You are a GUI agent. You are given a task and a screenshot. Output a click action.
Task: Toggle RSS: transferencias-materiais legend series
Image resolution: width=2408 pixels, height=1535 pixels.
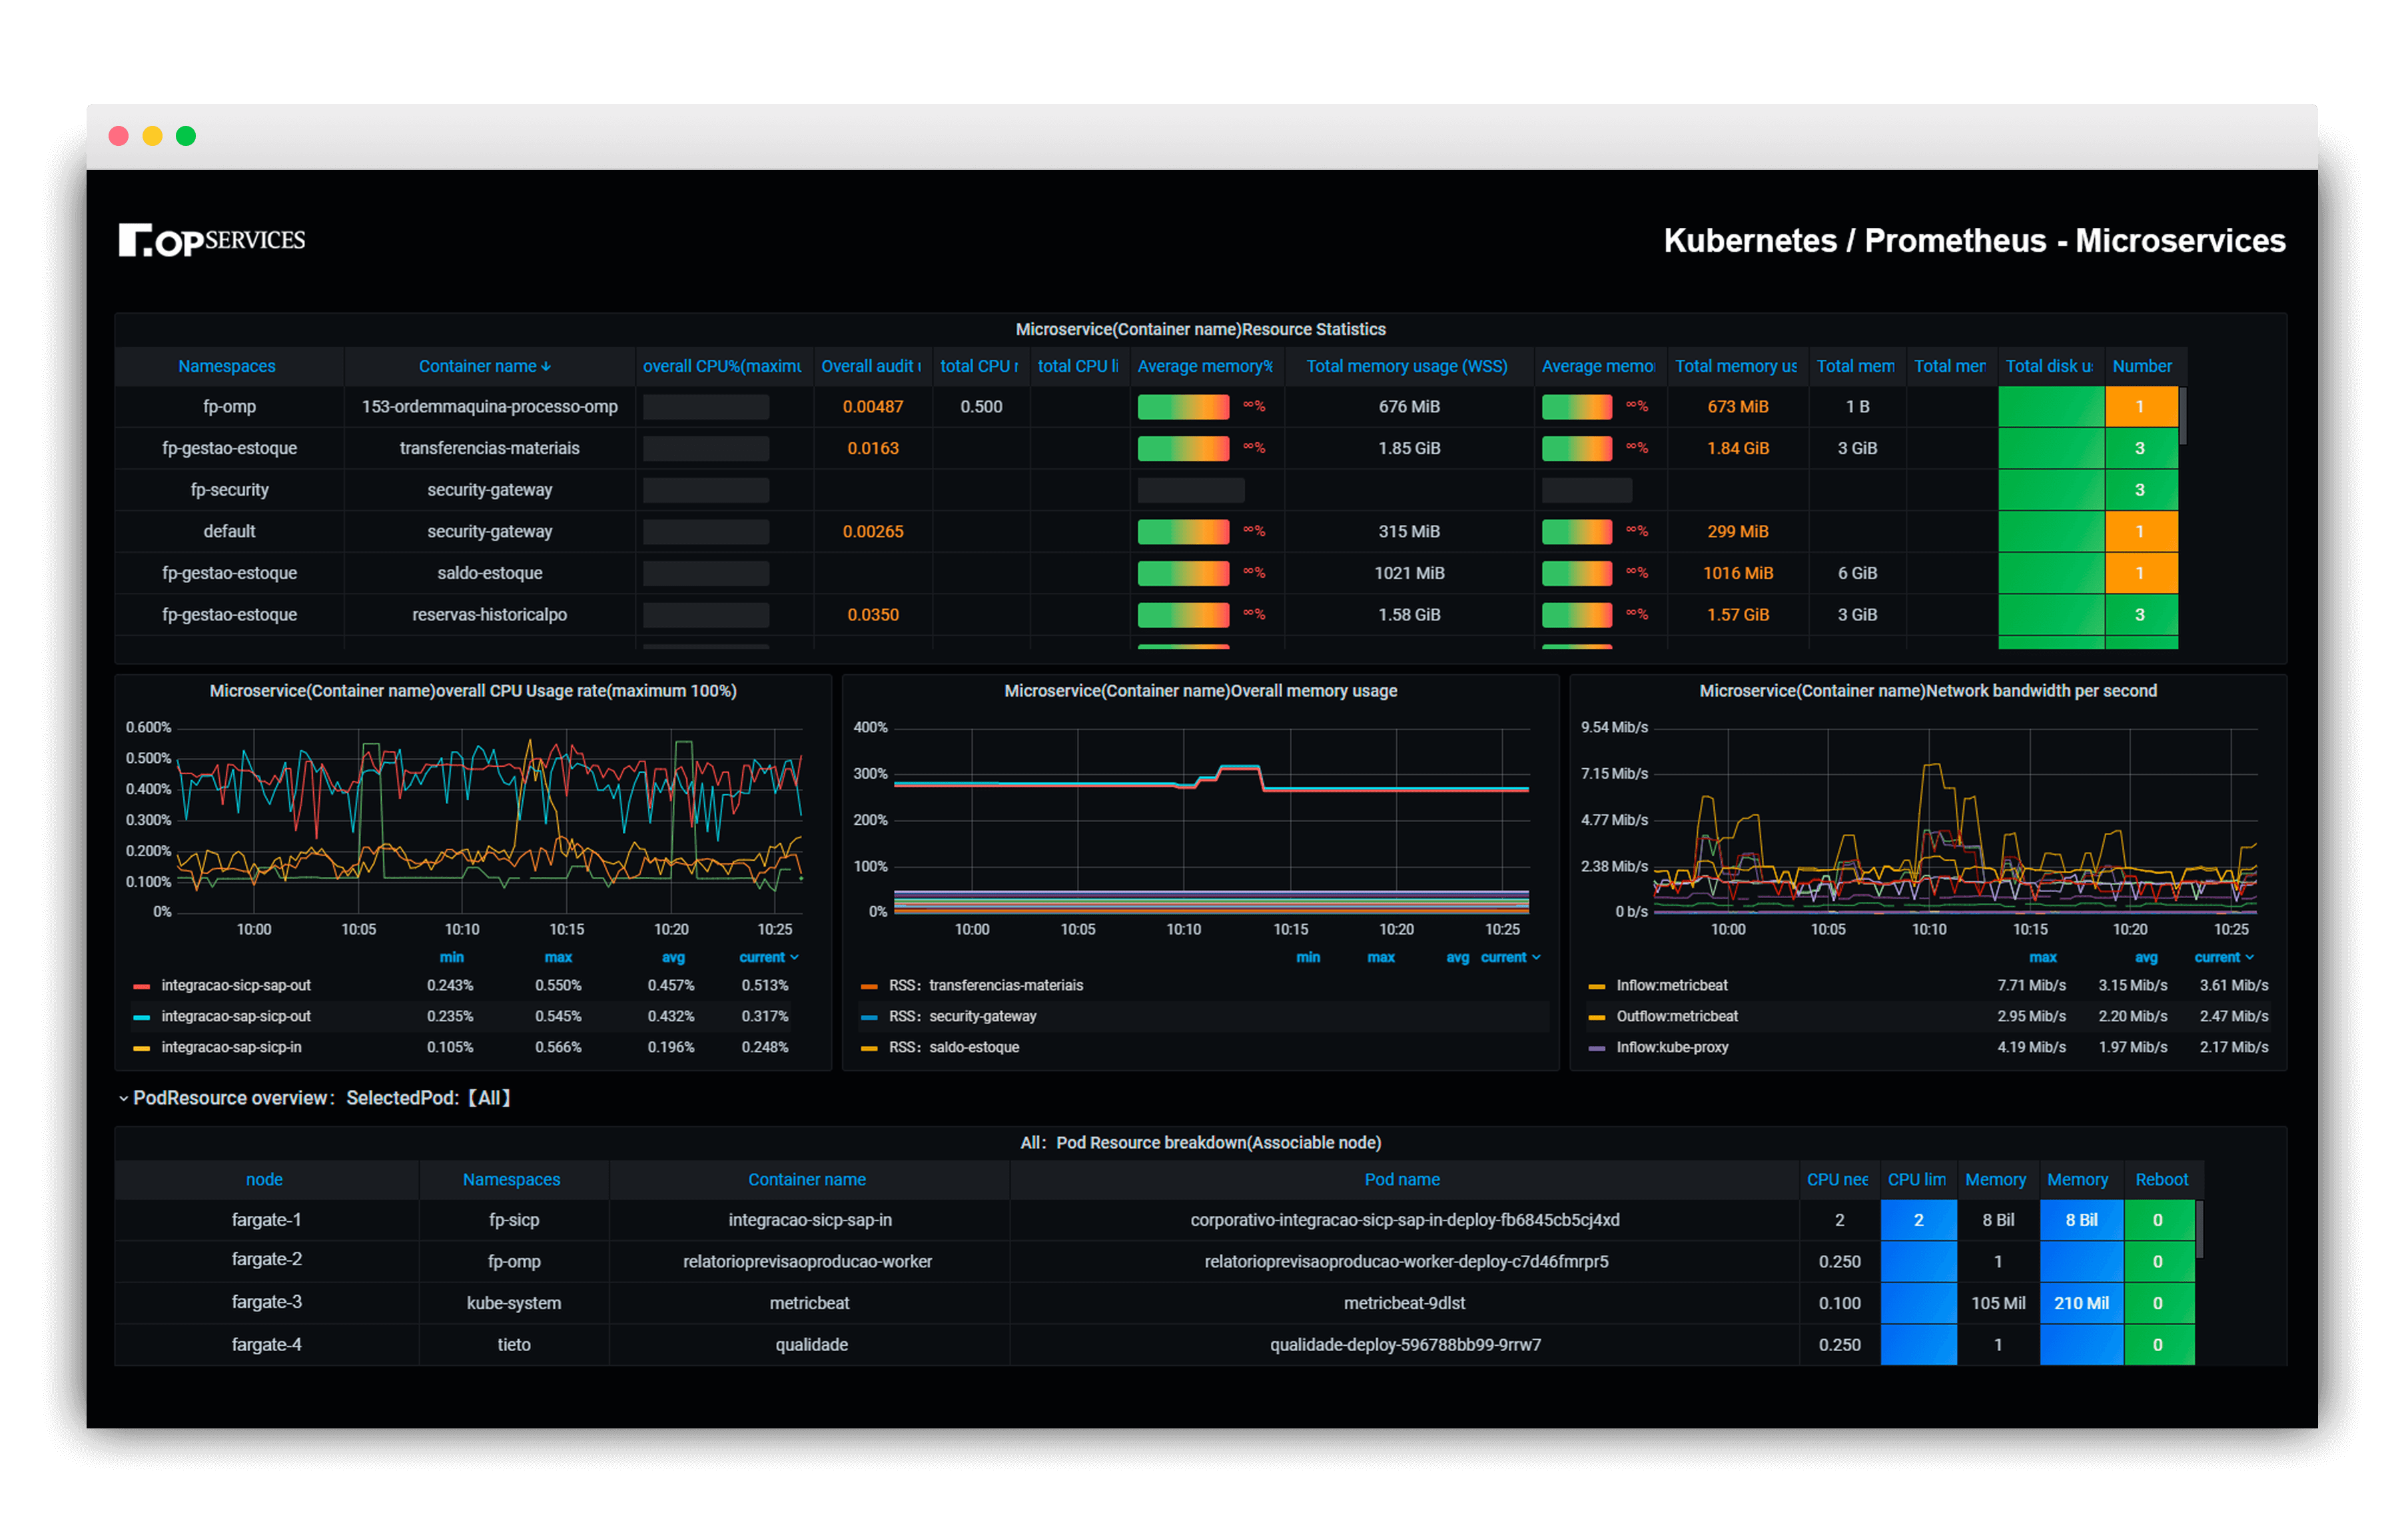click(x=986, y=986)
